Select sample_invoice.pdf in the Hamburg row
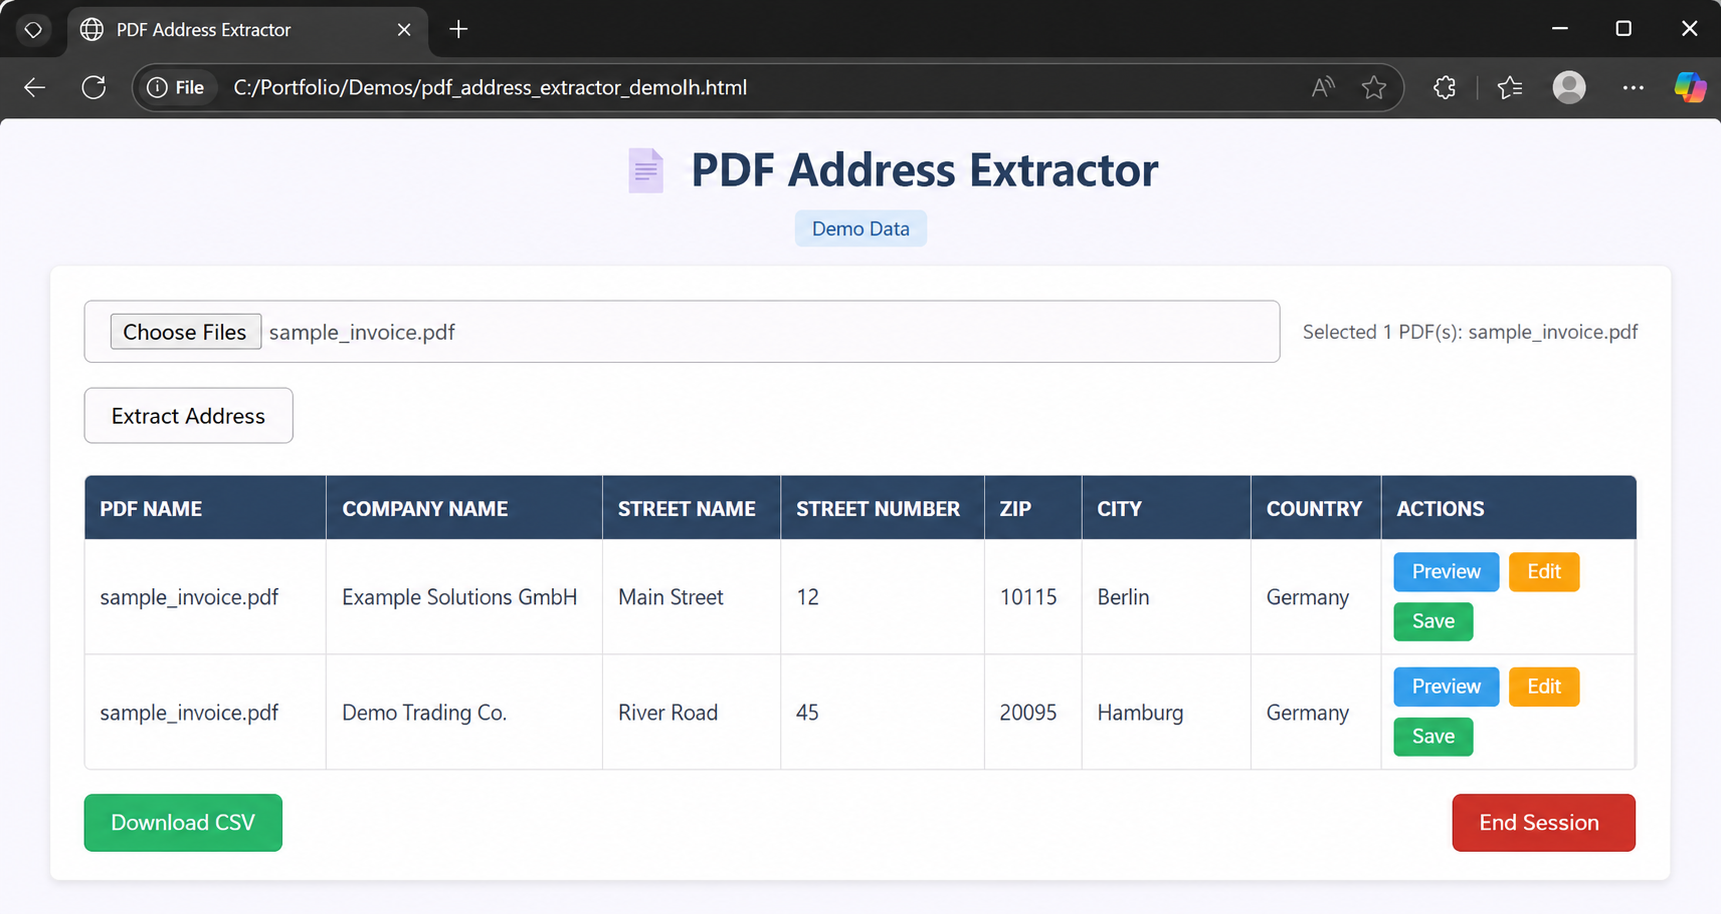 (x=205, y=712)
